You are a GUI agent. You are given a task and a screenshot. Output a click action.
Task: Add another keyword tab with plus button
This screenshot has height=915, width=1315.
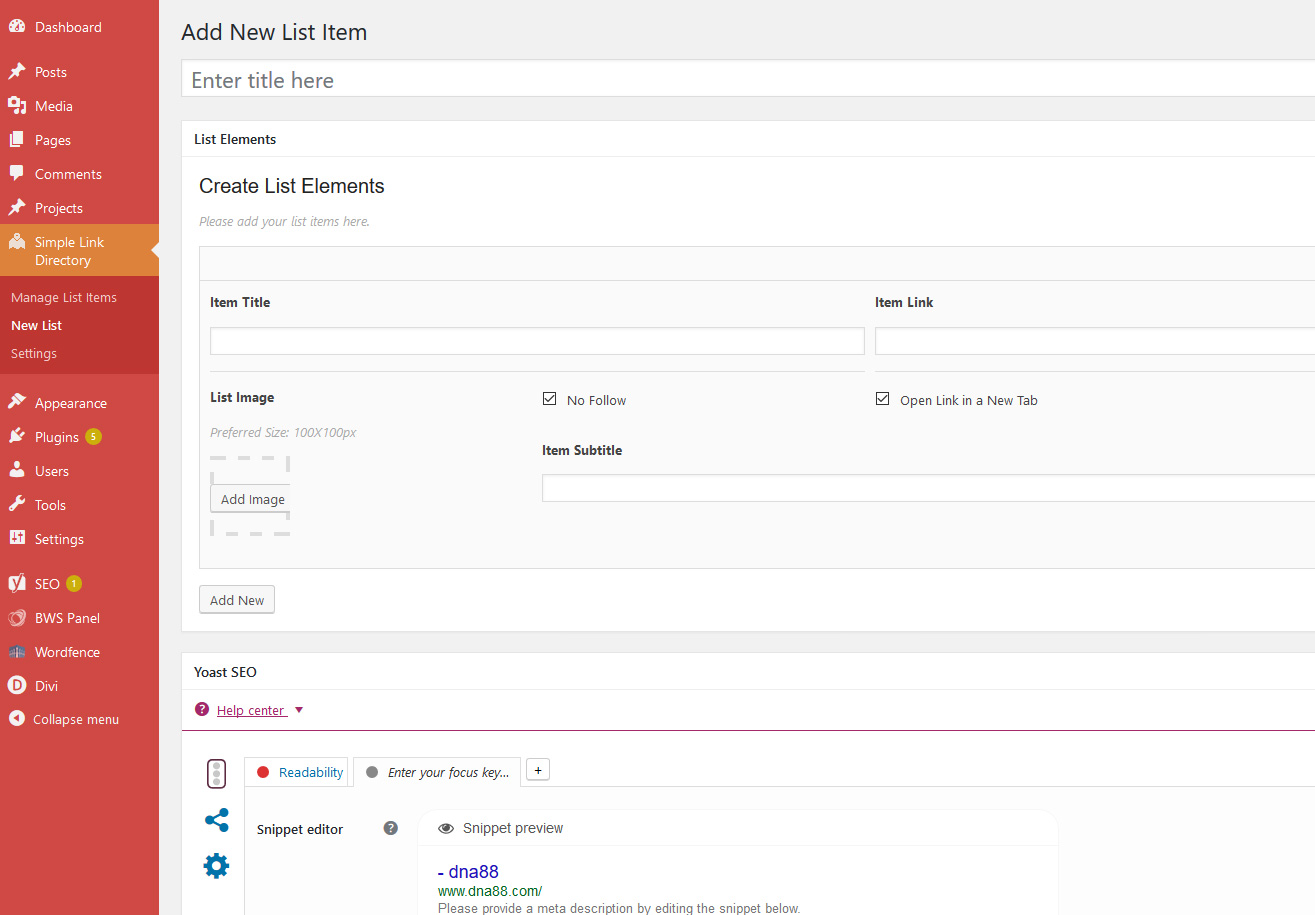(x=538, y=770)
